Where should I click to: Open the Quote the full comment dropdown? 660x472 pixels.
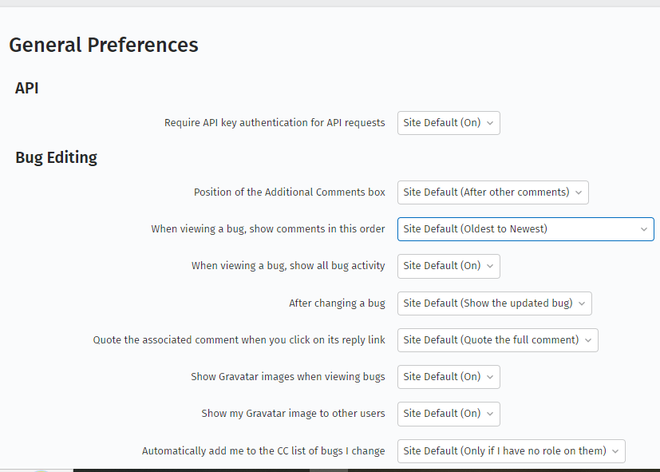pyautogui.click(x=497, y=340)
